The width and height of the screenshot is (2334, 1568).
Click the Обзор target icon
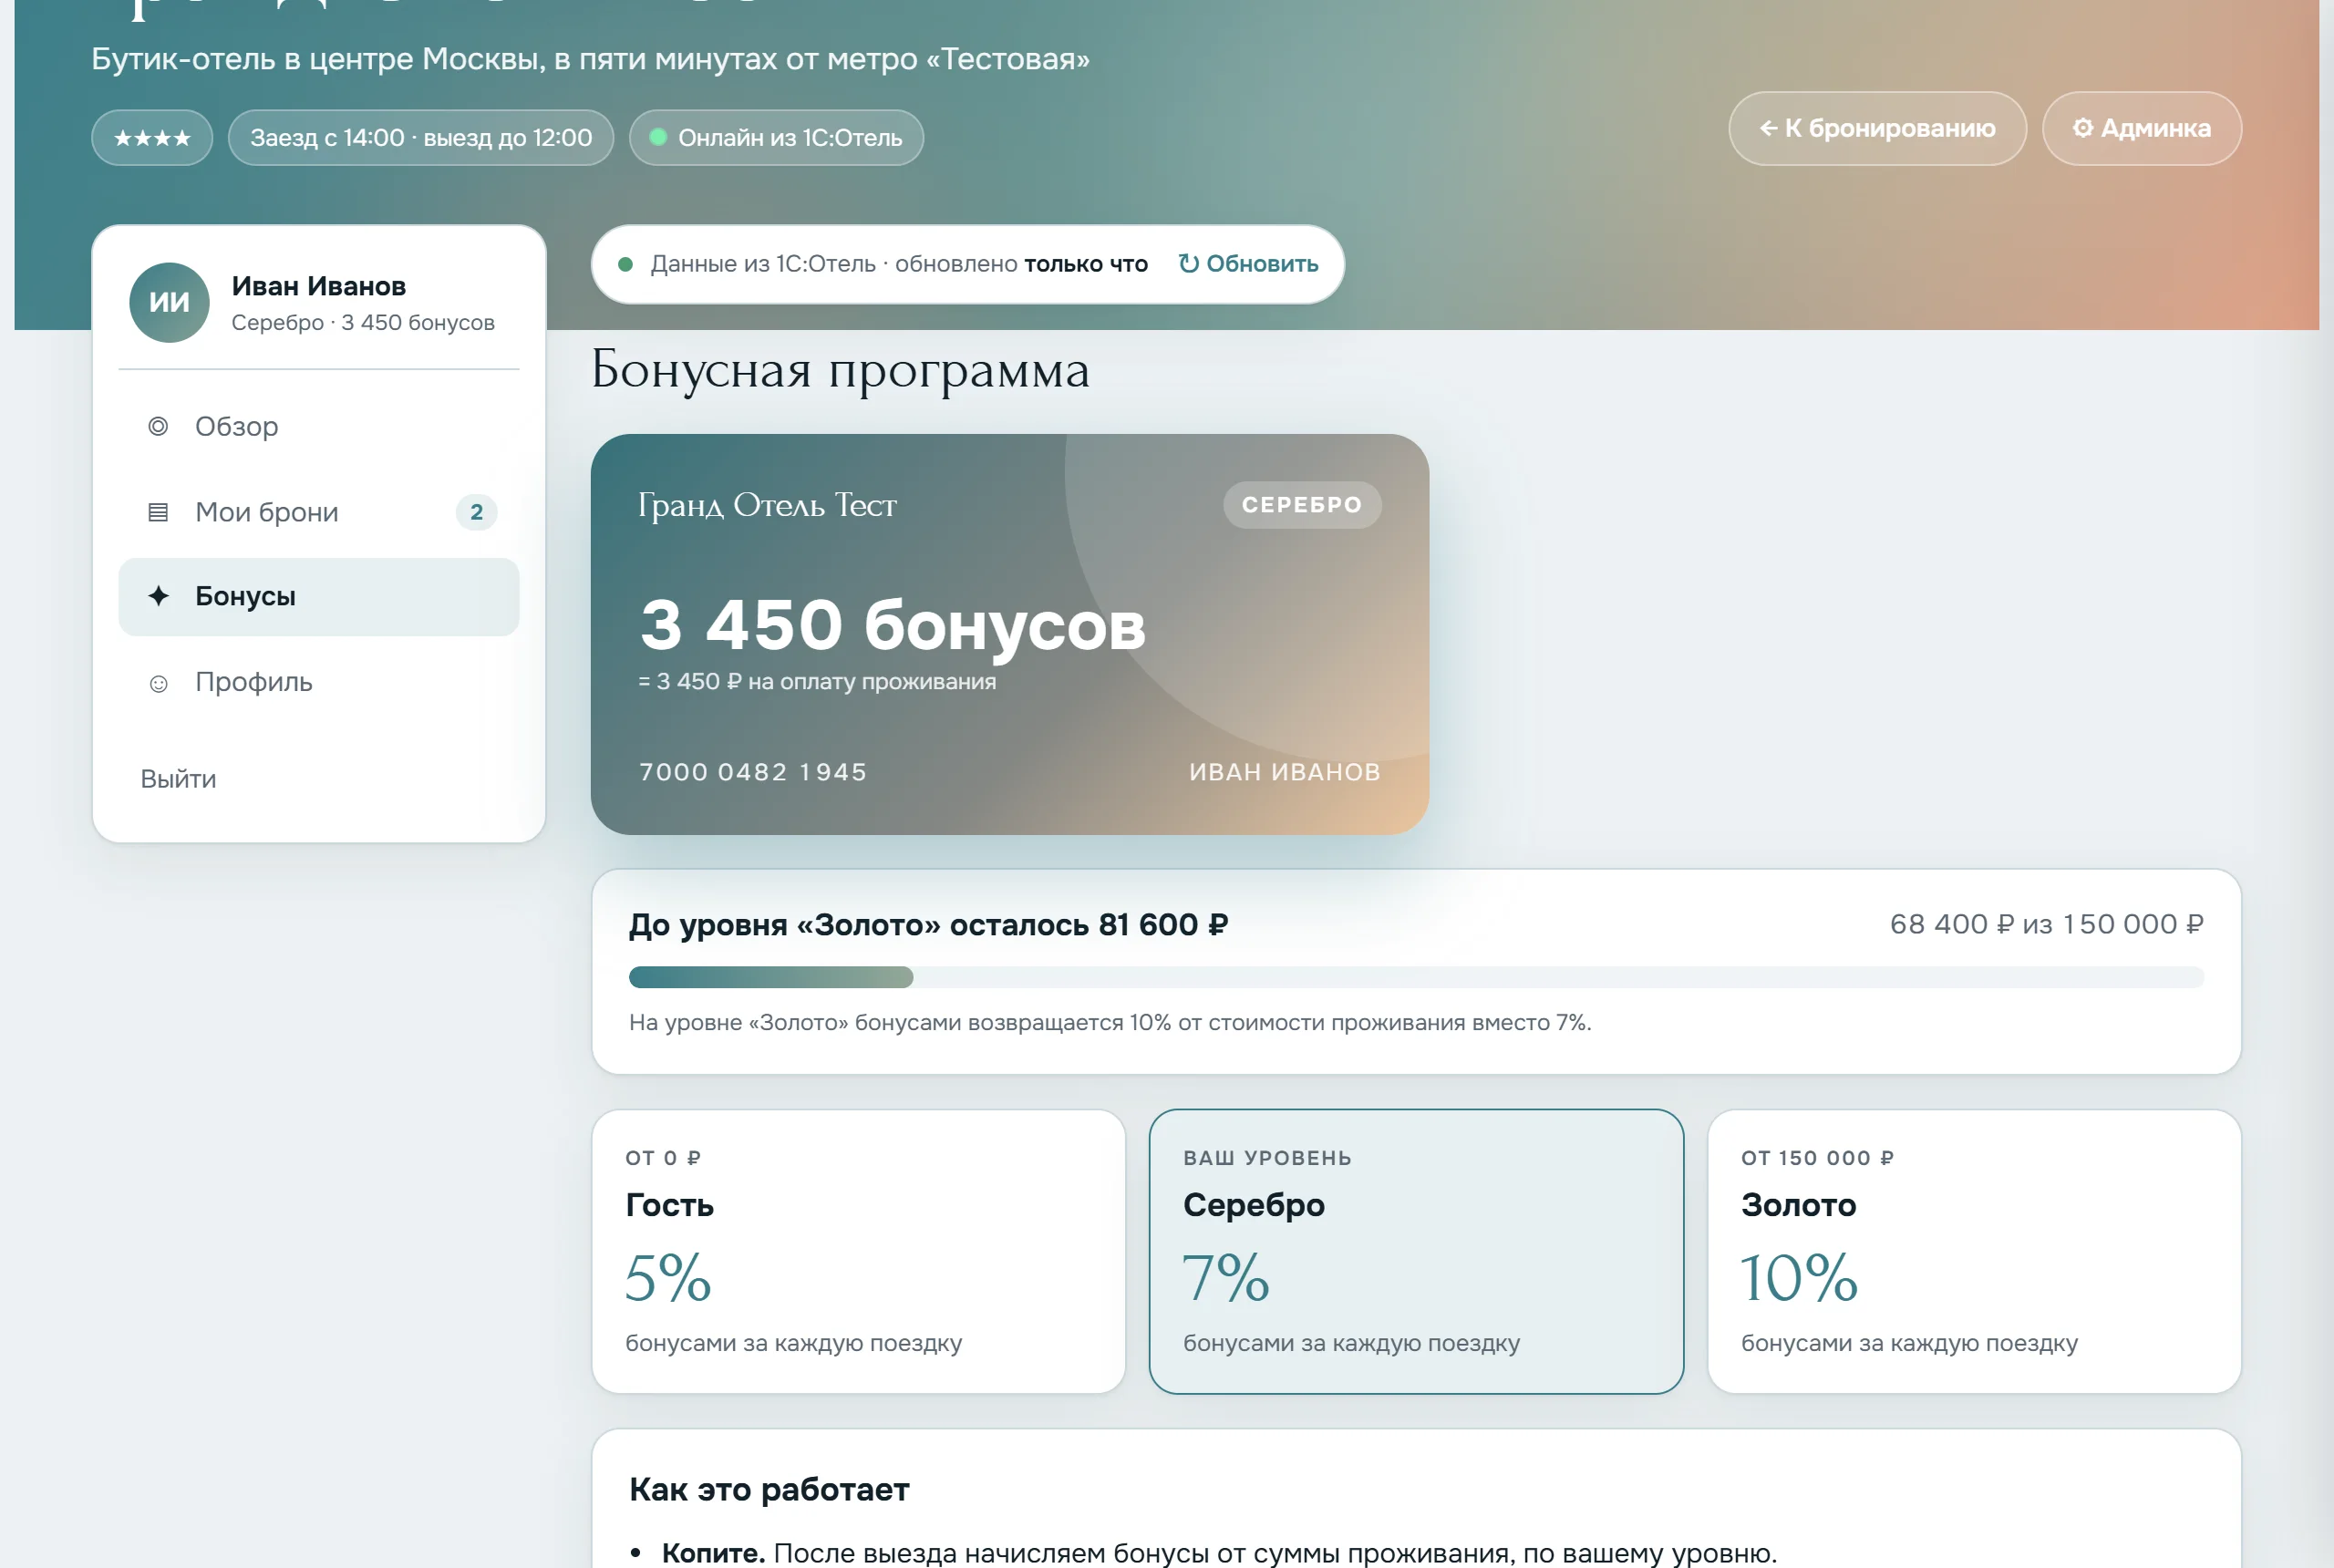(158, 427)
